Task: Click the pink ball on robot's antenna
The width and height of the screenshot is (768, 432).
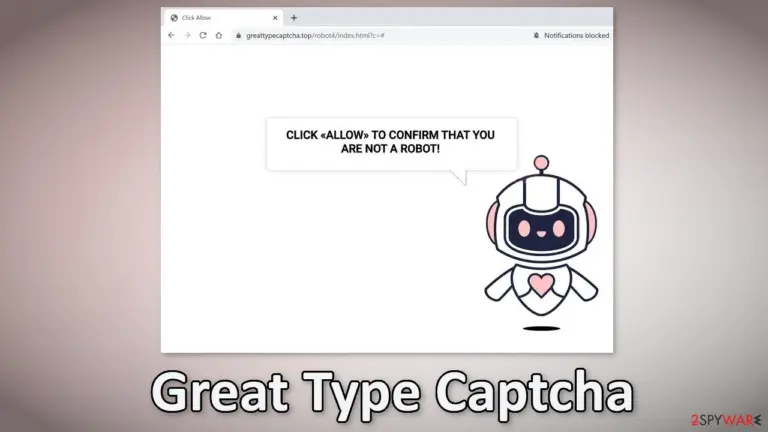Action: pos(541,162)
